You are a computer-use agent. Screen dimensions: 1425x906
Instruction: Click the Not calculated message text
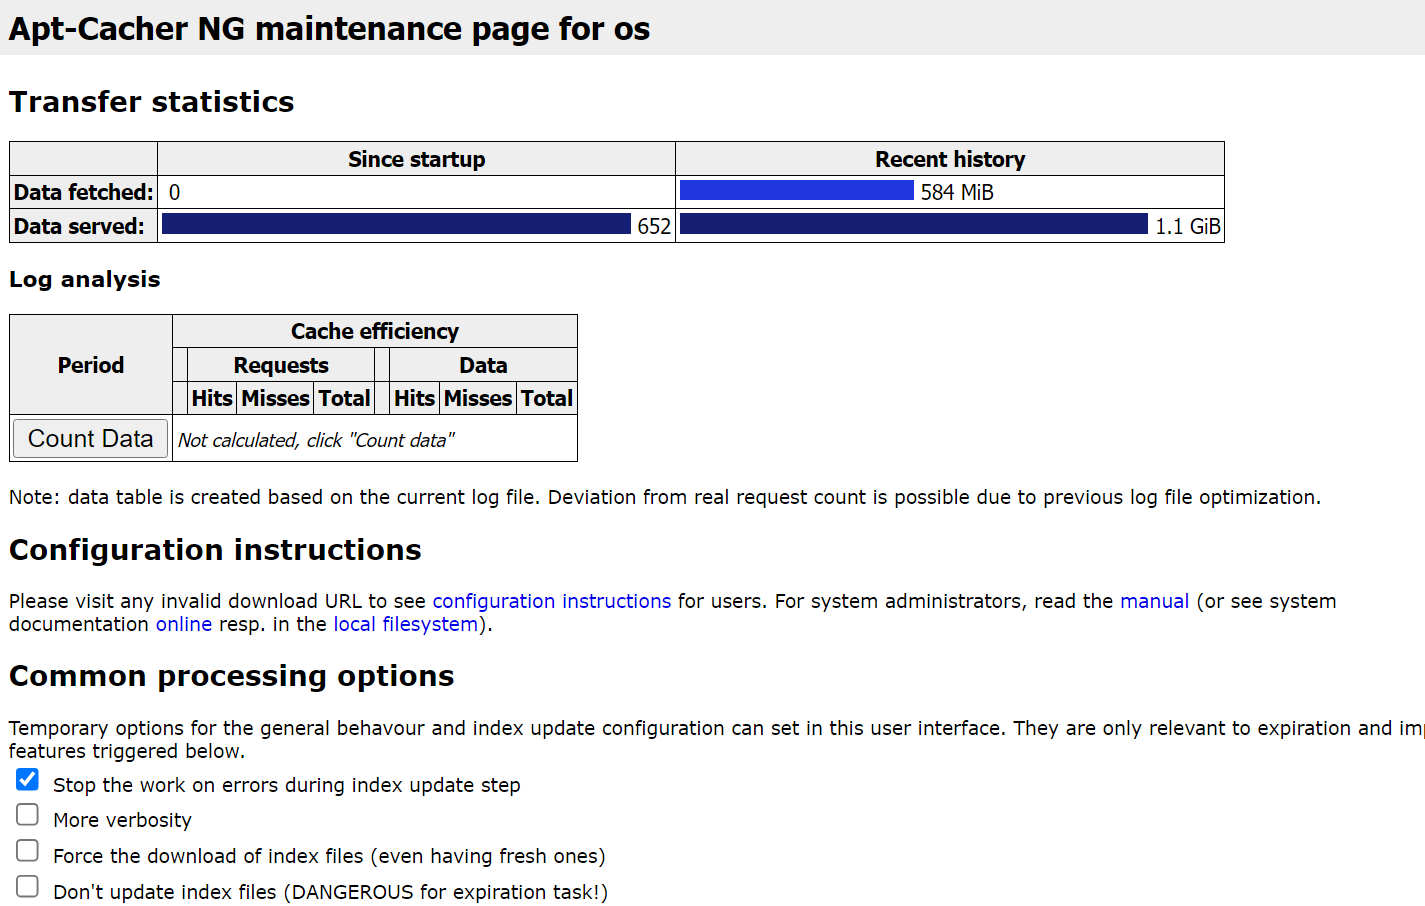[316, 440]
